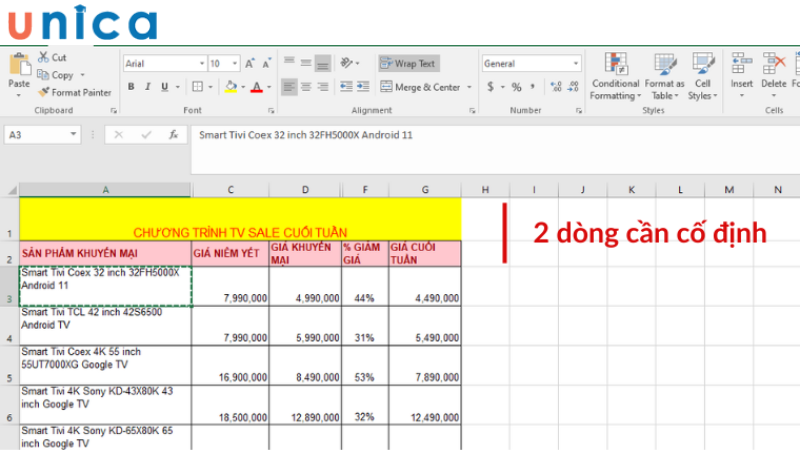Toggle Wrap Text button
The width and height of the screenshot is (800, 450).
[409, 63]
